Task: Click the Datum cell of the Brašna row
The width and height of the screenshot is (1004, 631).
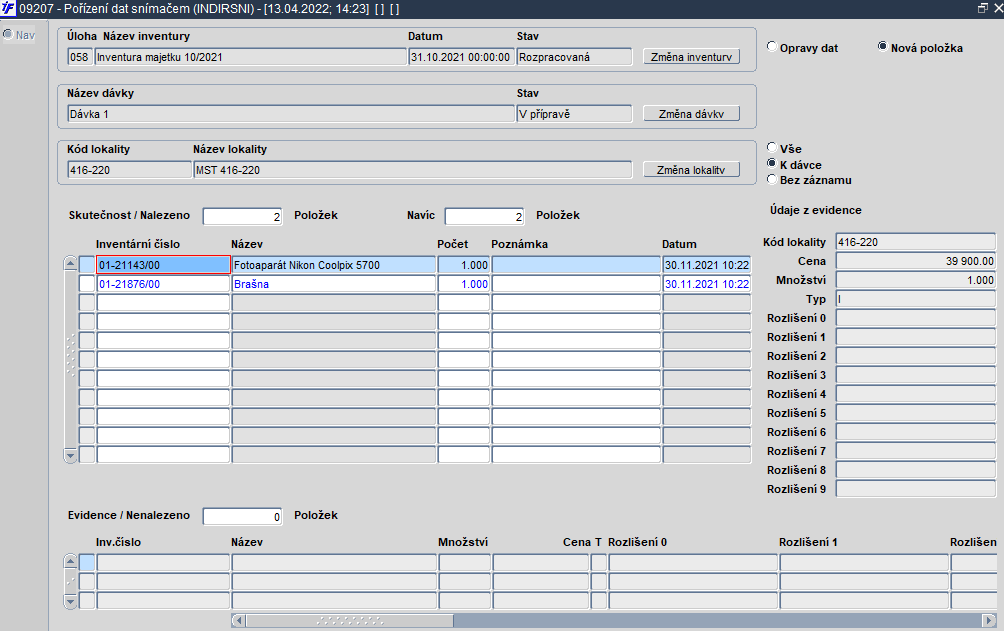Action: [x=707, y=284]
